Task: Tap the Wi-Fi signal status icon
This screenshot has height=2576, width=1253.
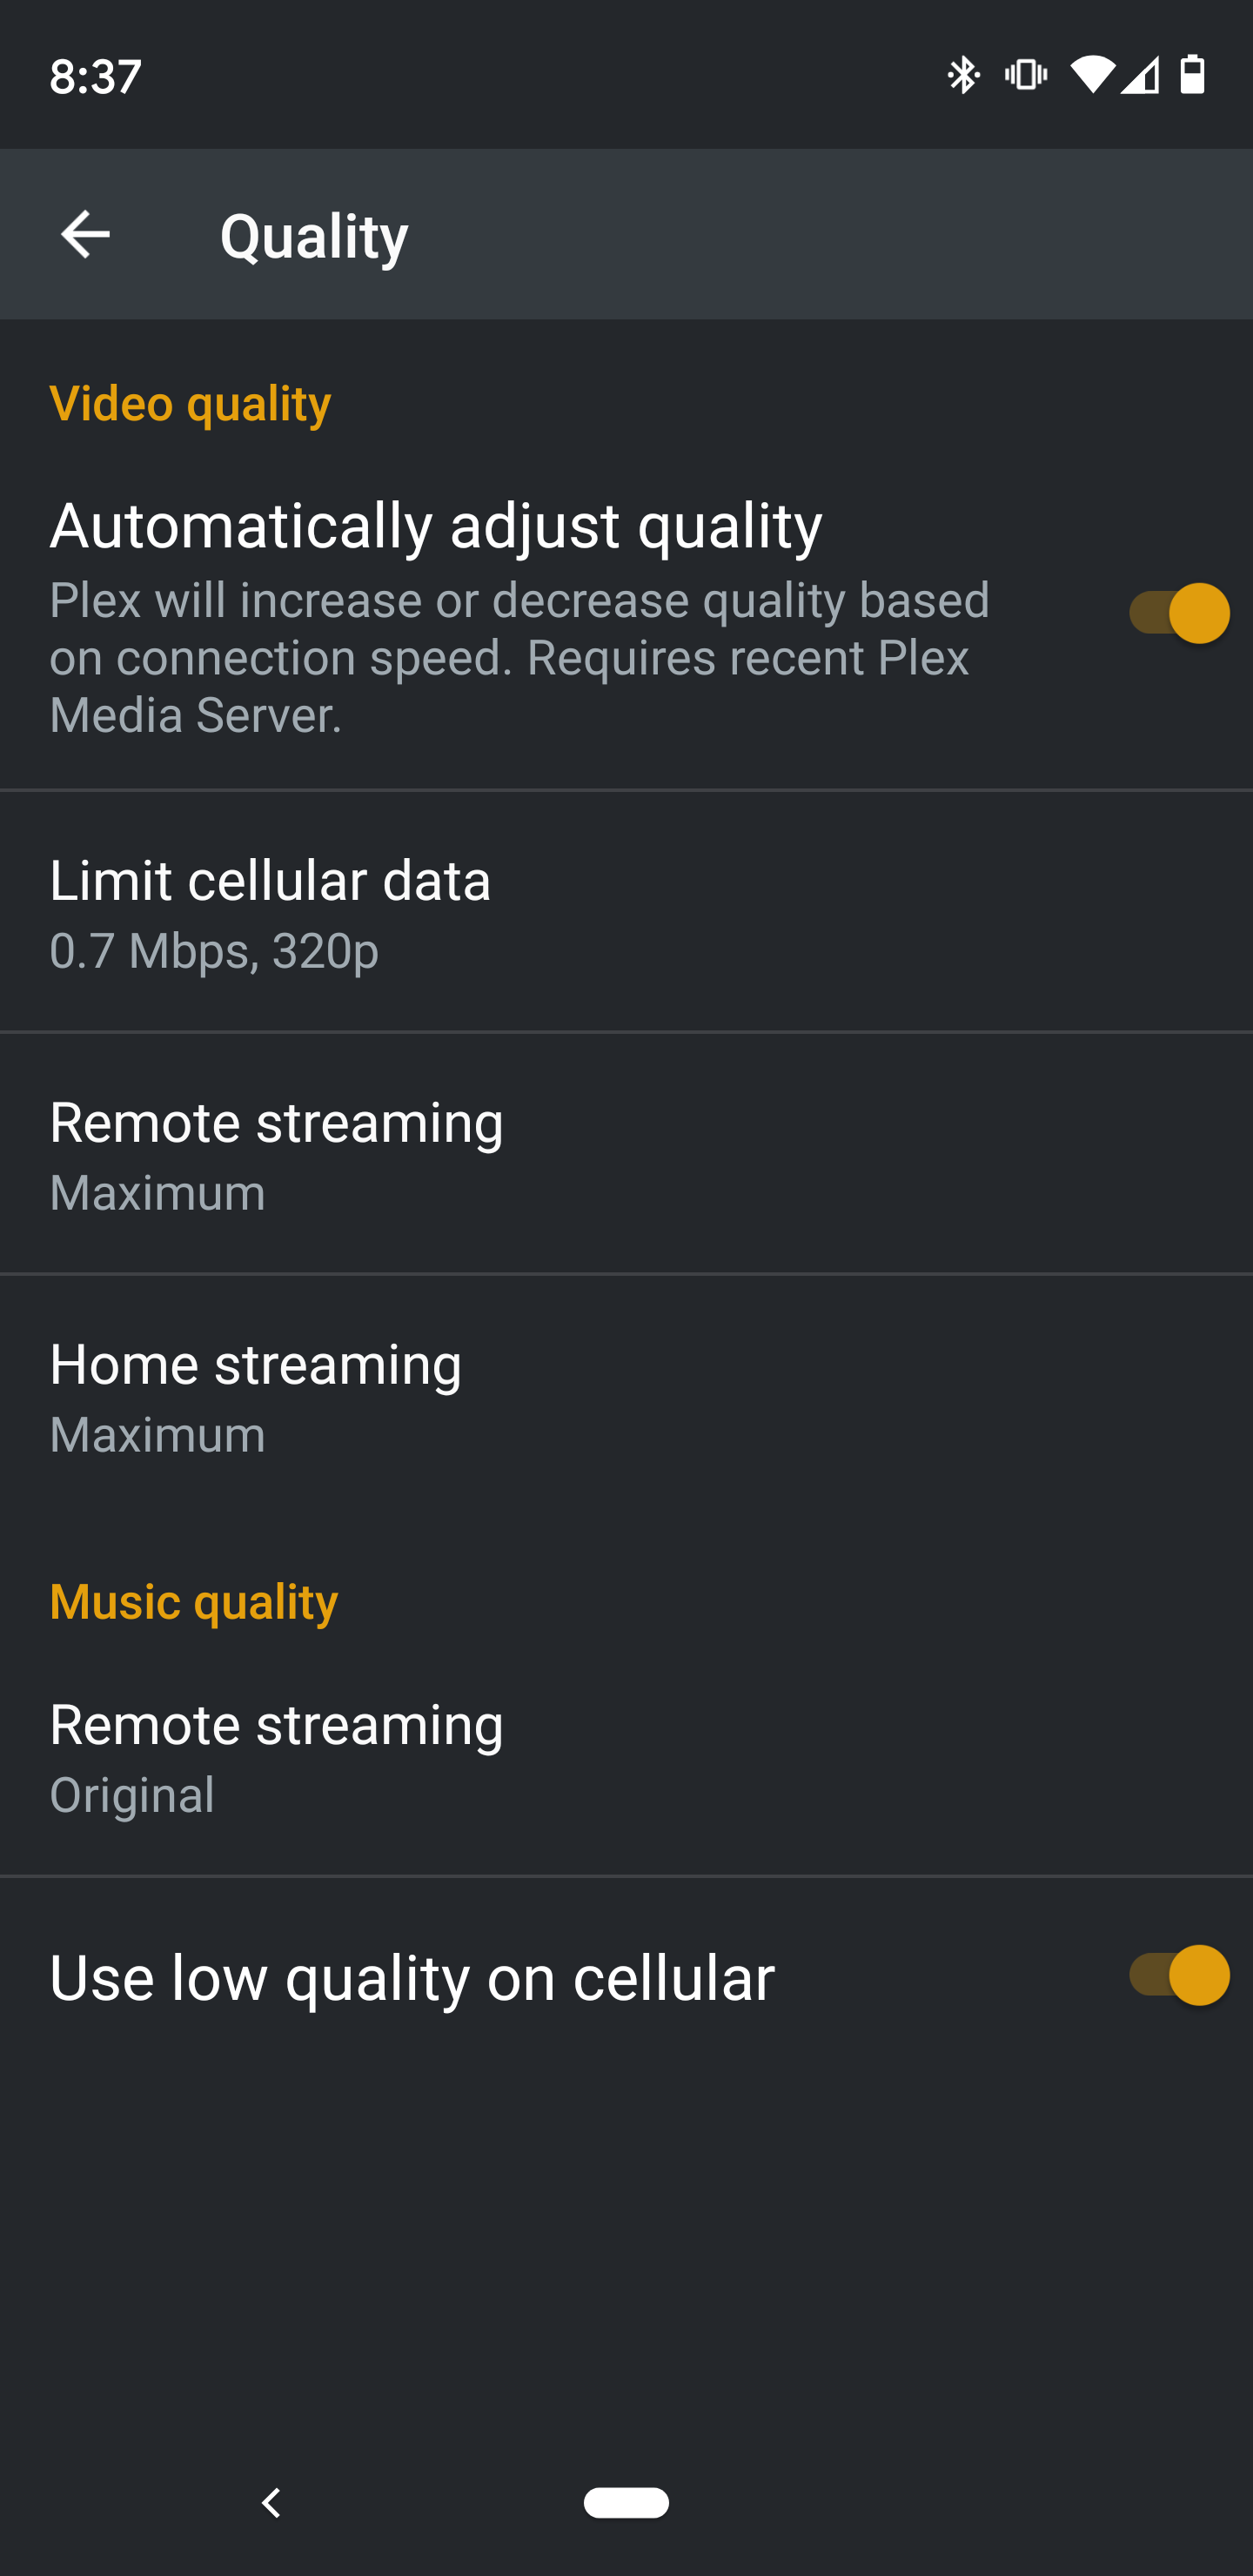Action: coord(1091,75)
